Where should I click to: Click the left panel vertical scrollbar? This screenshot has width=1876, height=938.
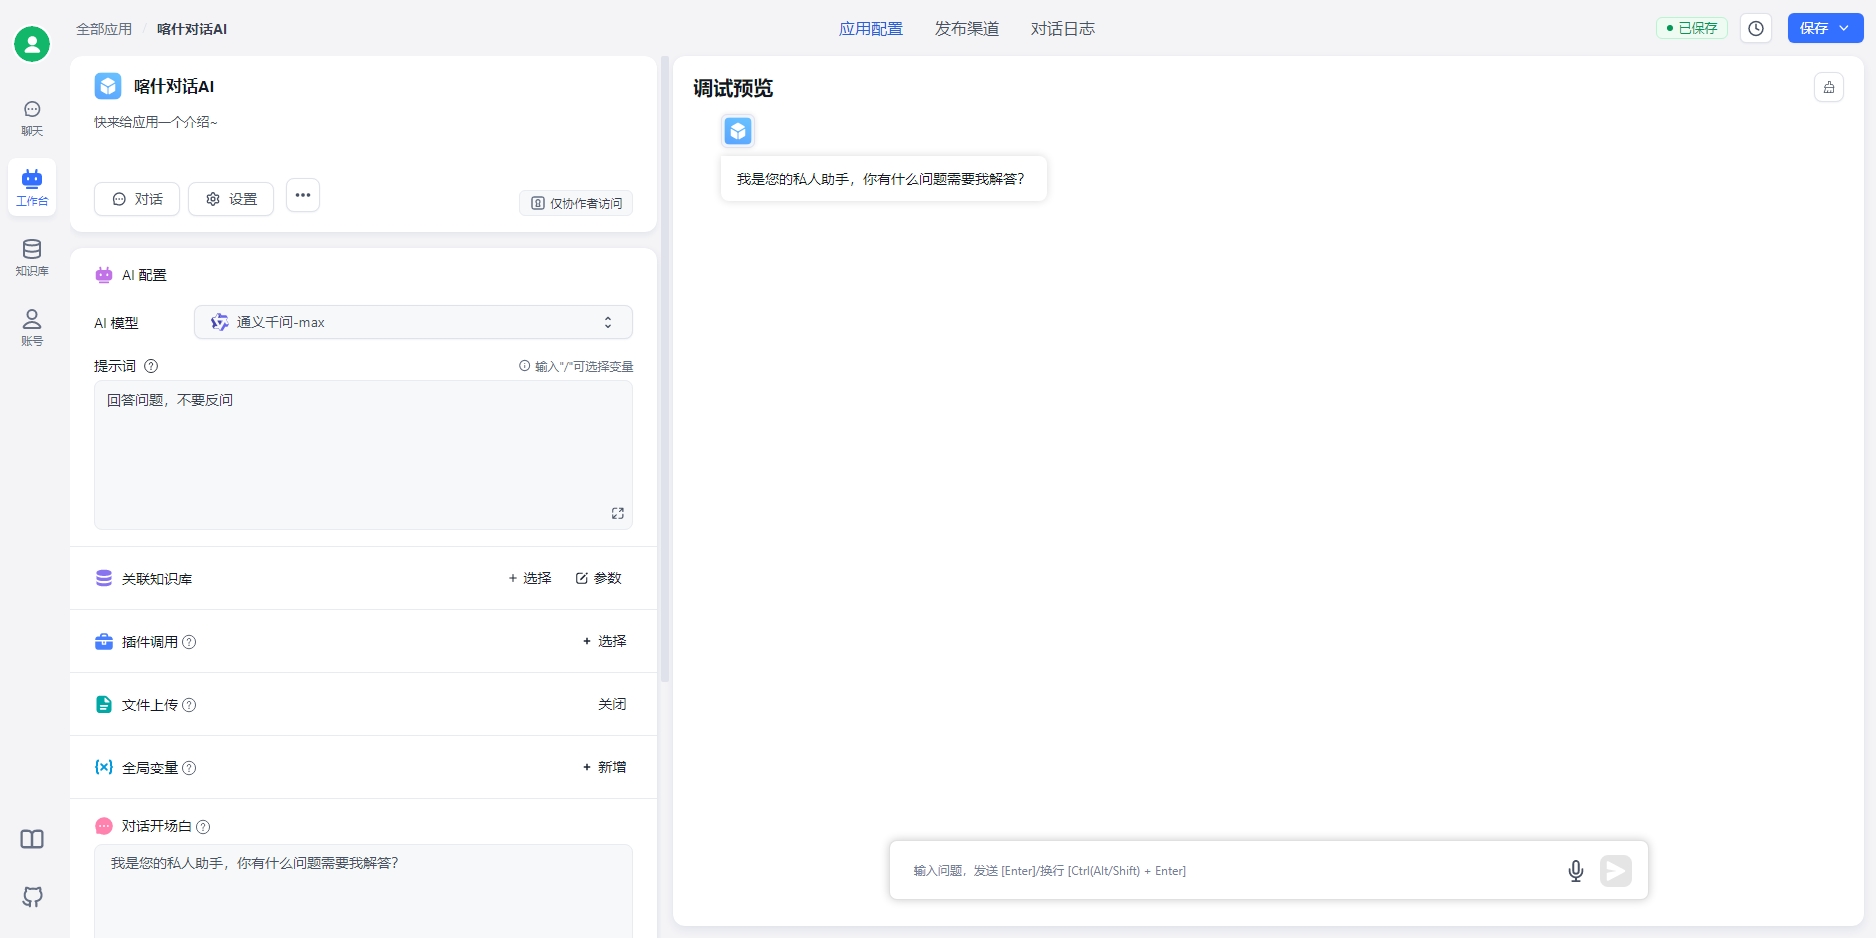[665, 369]
